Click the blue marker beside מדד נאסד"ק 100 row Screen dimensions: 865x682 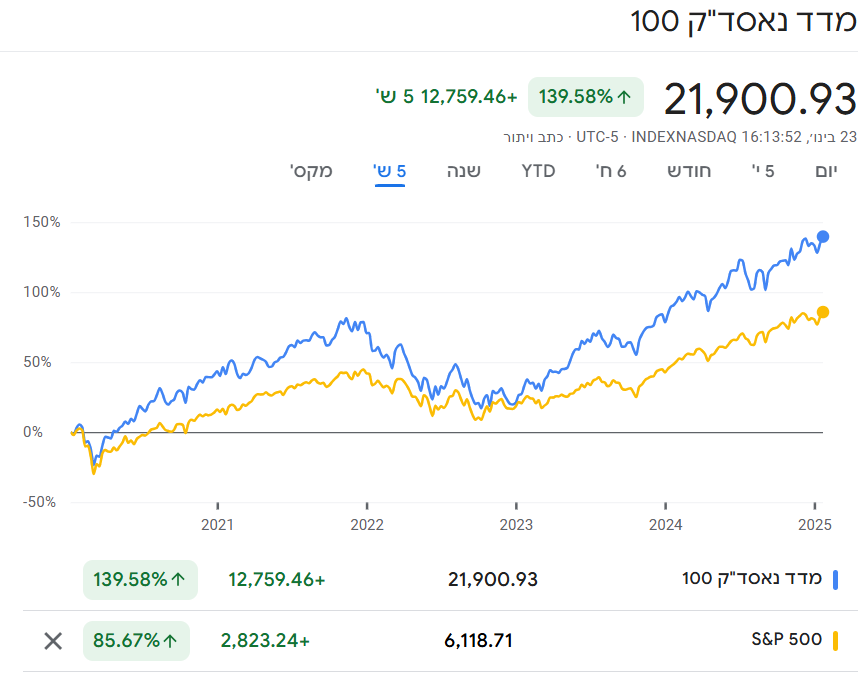click(835, 579)
